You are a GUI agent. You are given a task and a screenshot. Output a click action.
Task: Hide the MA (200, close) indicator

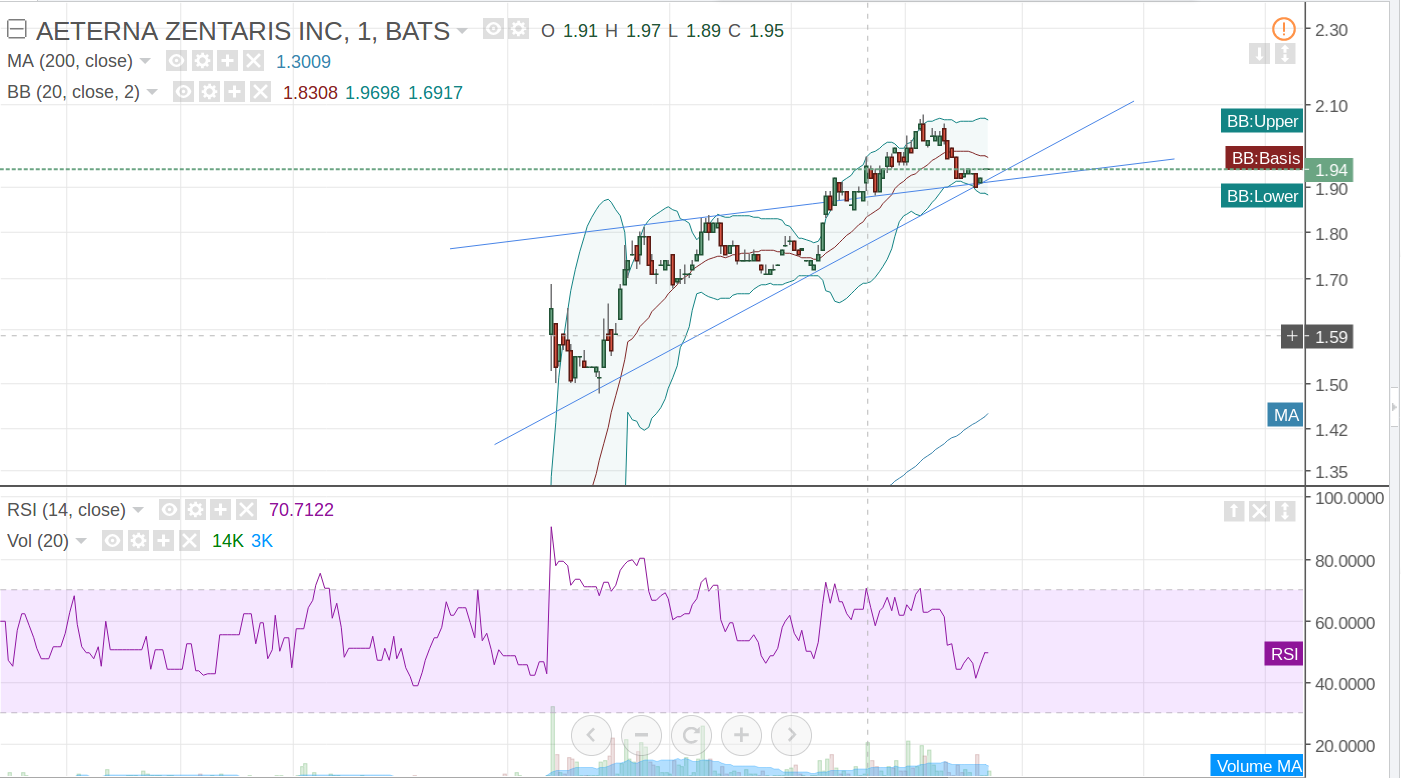click(x=176, y=61)
